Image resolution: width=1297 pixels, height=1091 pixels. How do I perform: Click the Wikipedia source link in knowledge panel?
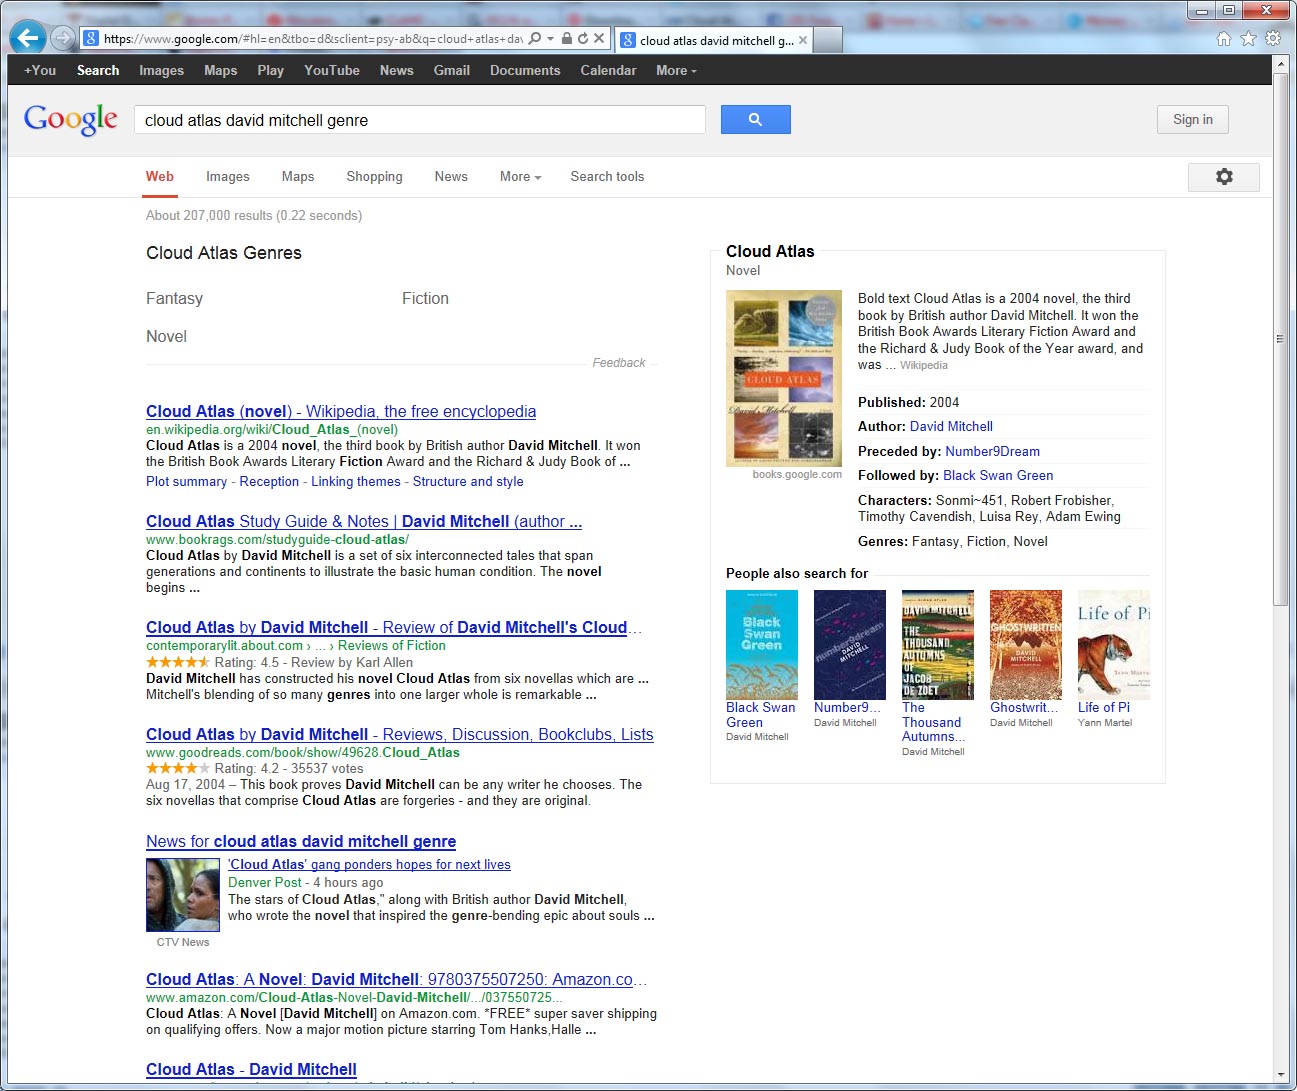(924, 366)
